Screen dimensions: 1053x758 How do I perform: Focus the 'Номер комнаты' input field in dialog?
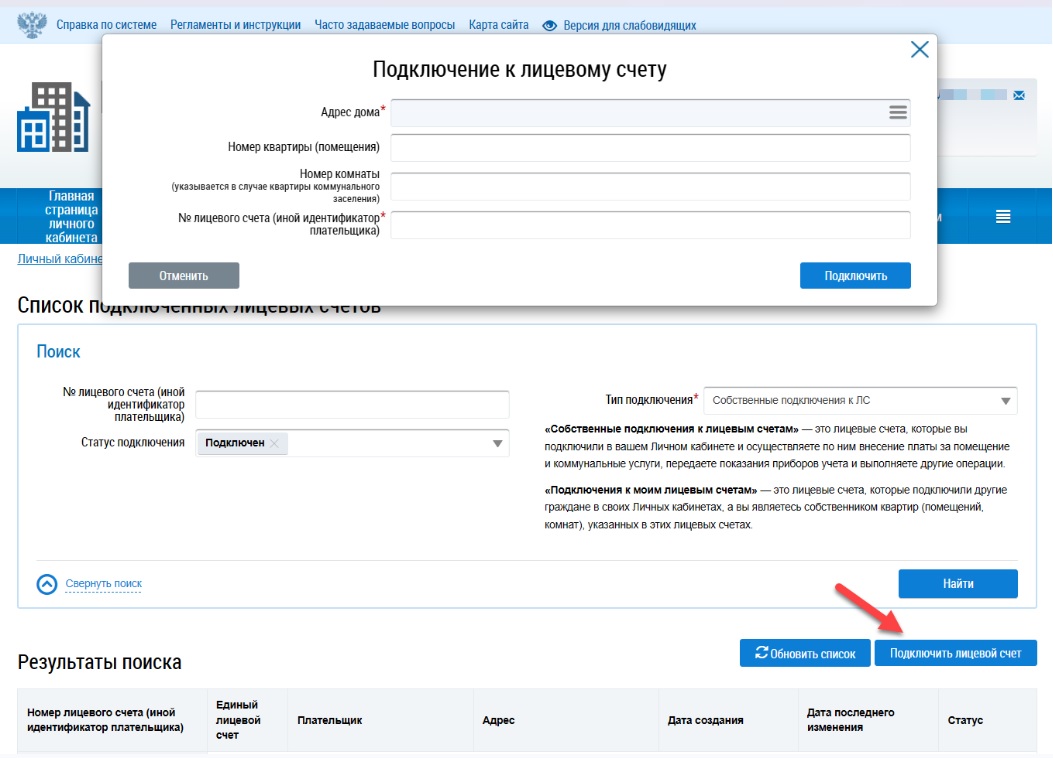pyautogui.click(x=650, y=187)
